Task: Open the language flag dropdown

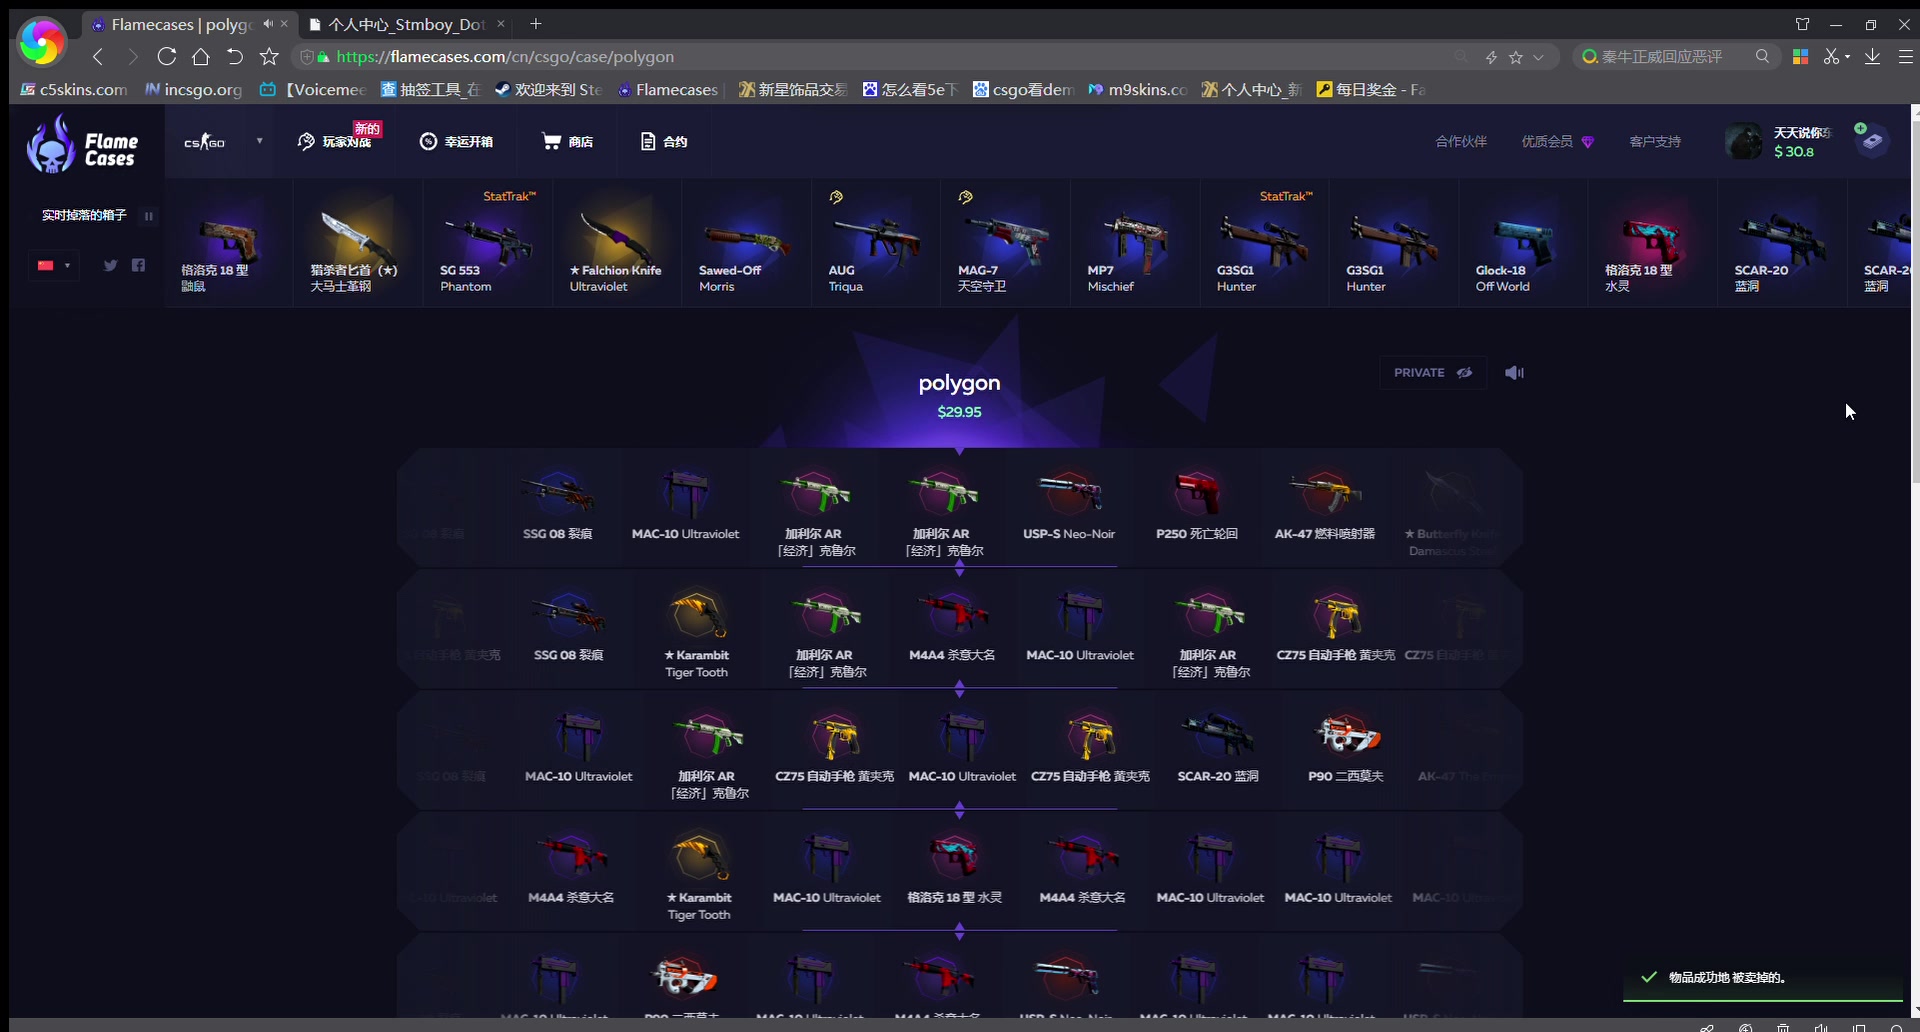Action: click(x=53, y=265)
